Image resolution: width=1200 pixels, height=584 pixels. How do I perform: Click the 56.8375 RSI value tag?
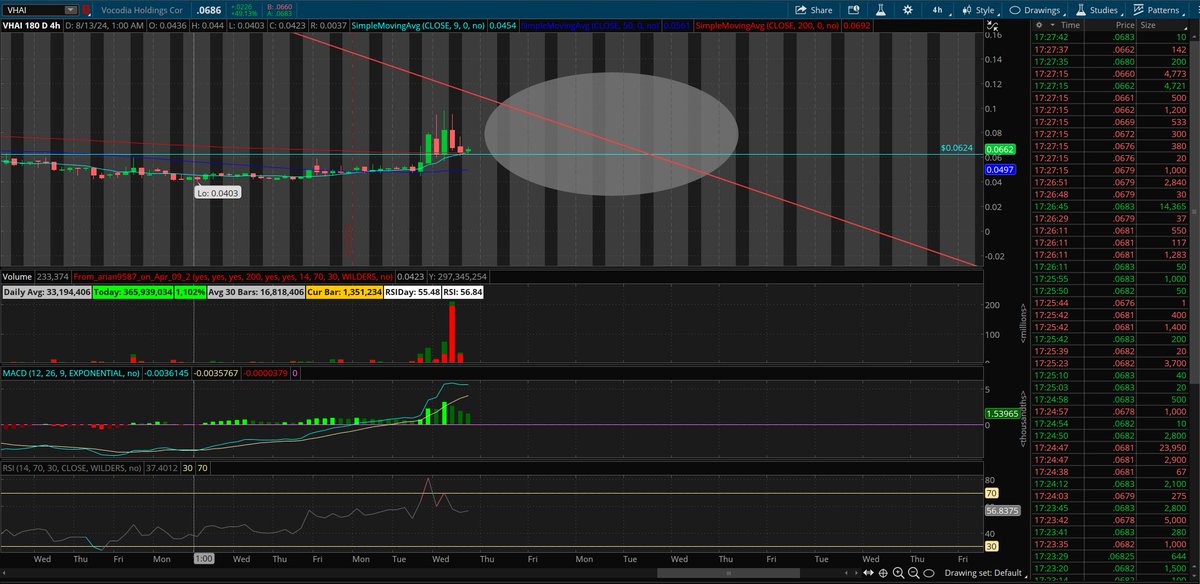[1001, 509]
